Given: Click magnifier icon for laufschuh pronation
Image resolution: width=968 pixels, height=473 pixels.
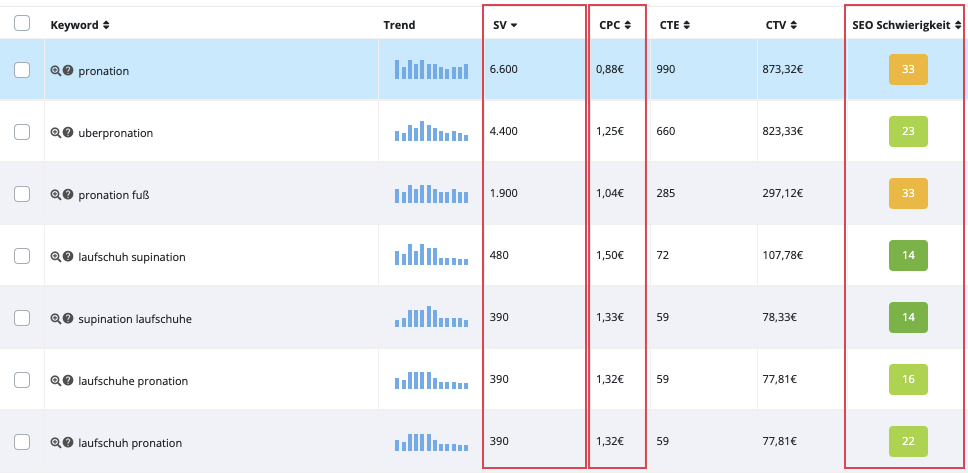Looking at the screenshot, I should tap(56, 443).
